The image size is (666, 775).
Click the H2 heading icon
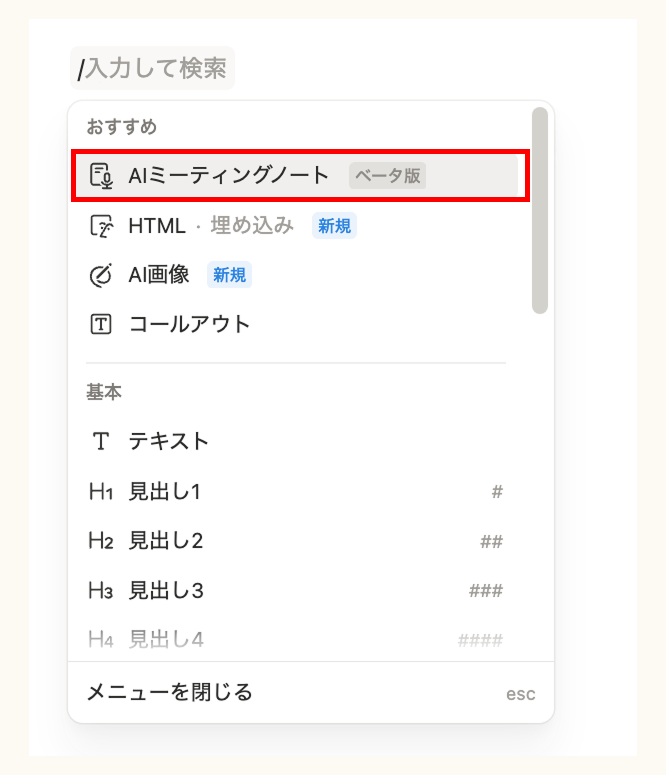101,541
